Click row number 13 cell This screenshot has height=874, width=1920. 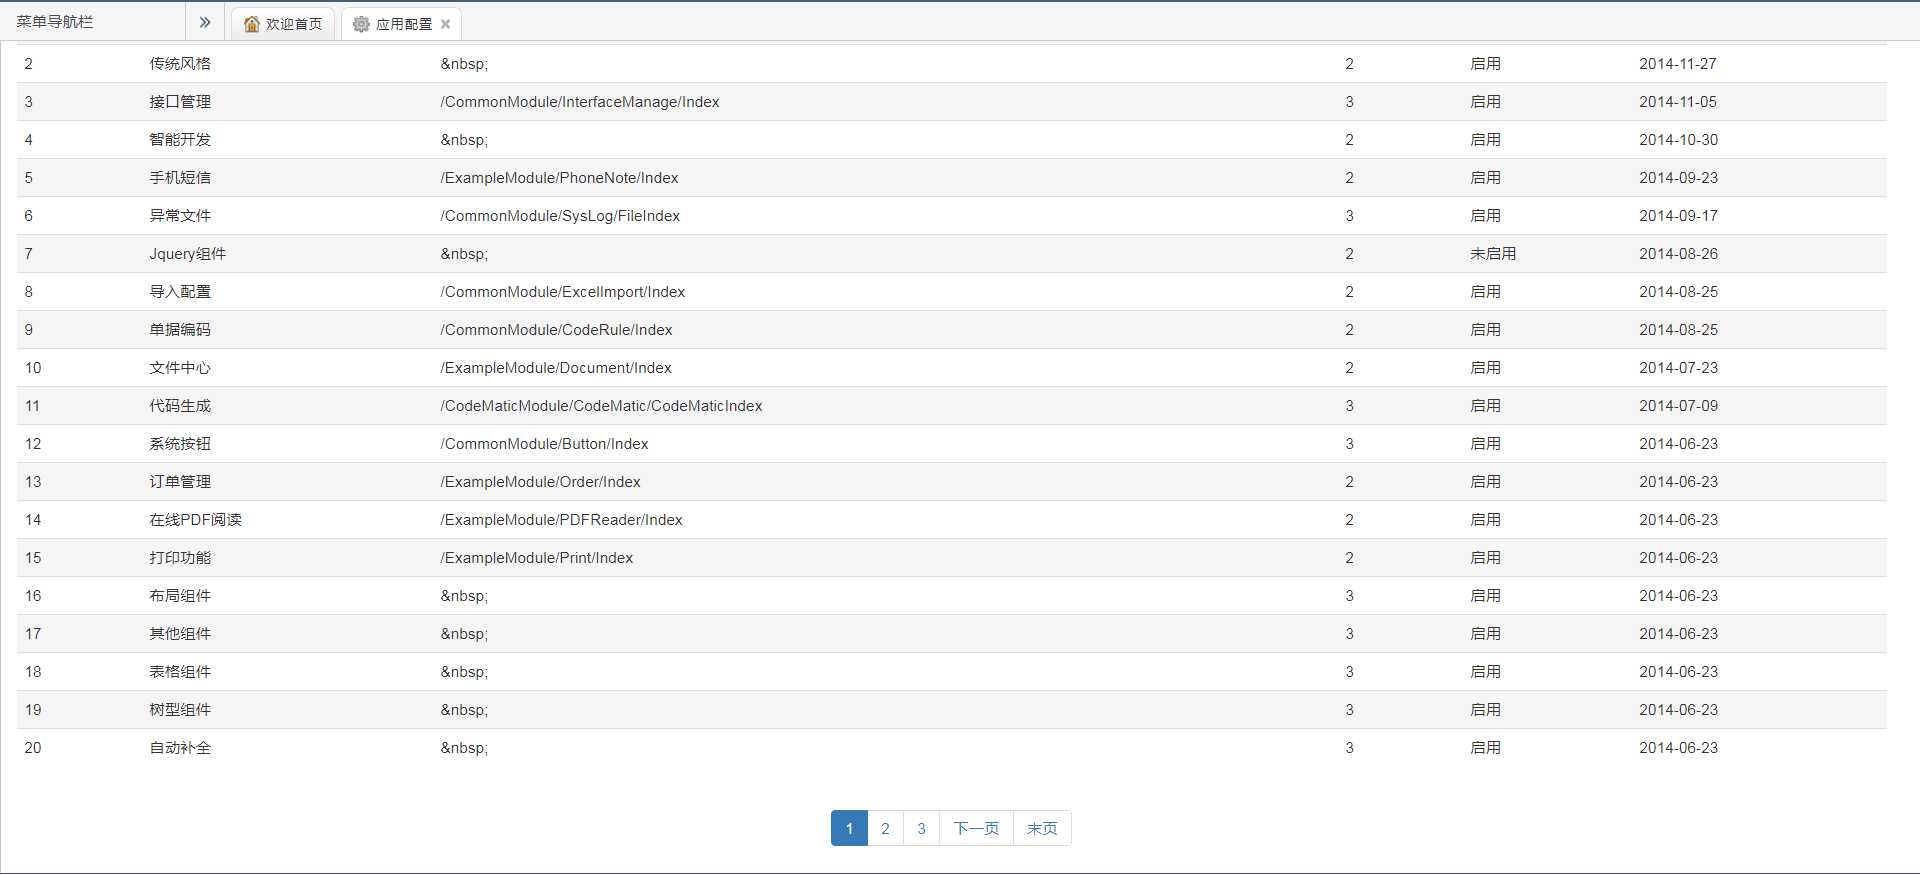[33, 482]
